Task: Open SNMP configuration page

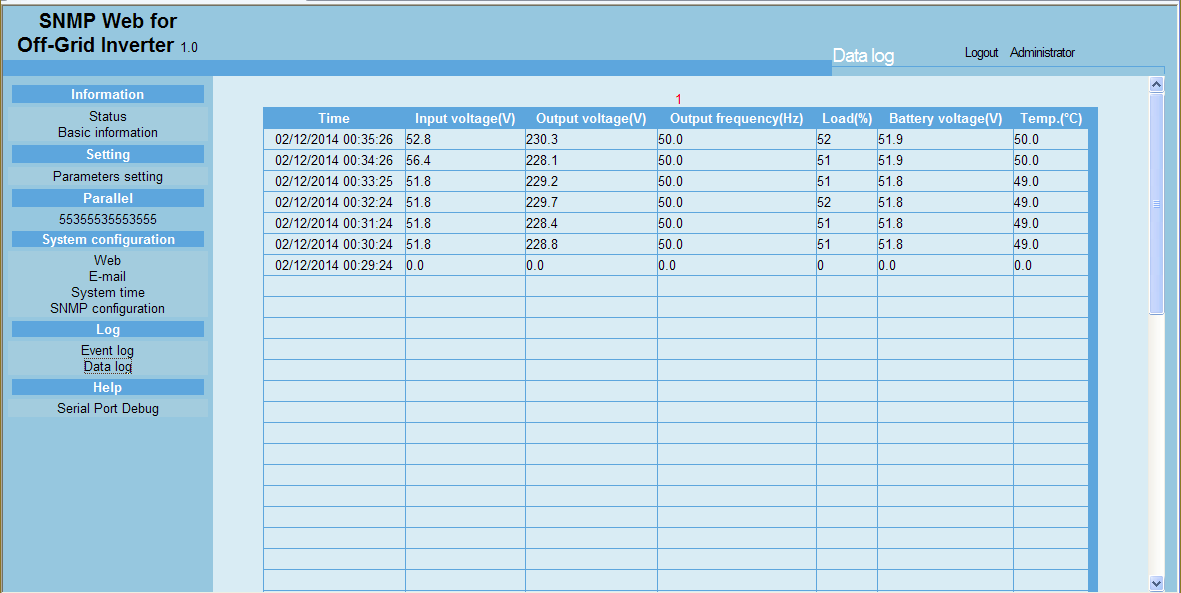Action: [x=108, y=308]
